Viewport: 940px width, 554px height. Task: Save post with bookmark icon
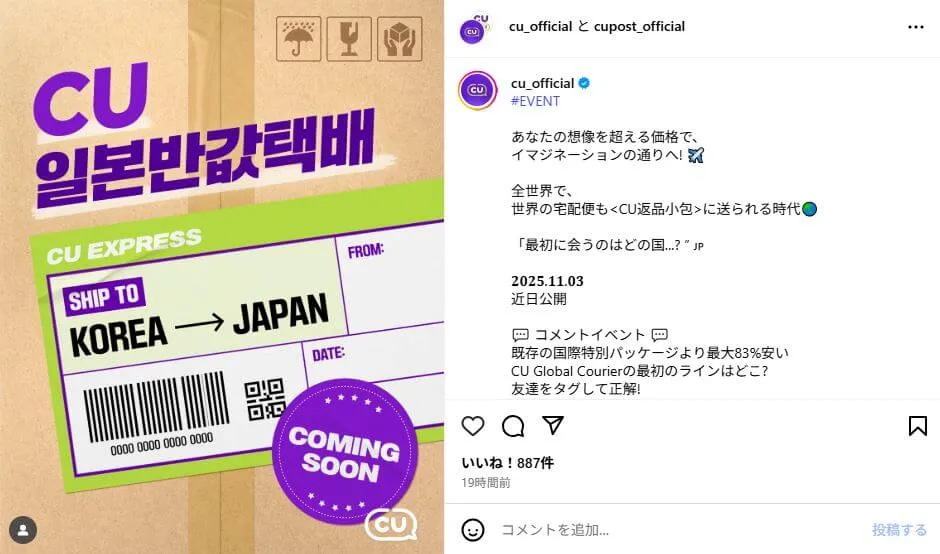[917, 426]
